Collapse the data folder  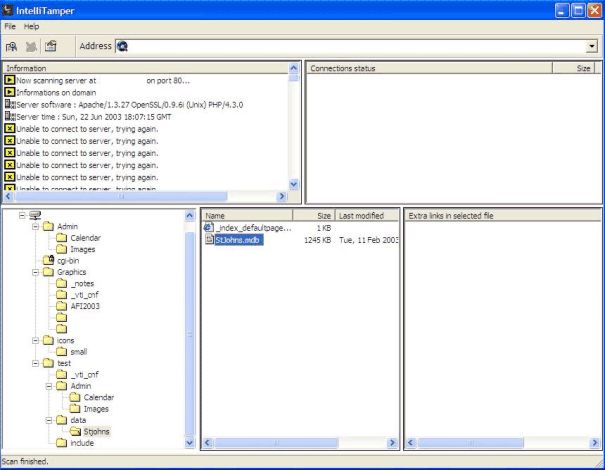pos(49,420)
